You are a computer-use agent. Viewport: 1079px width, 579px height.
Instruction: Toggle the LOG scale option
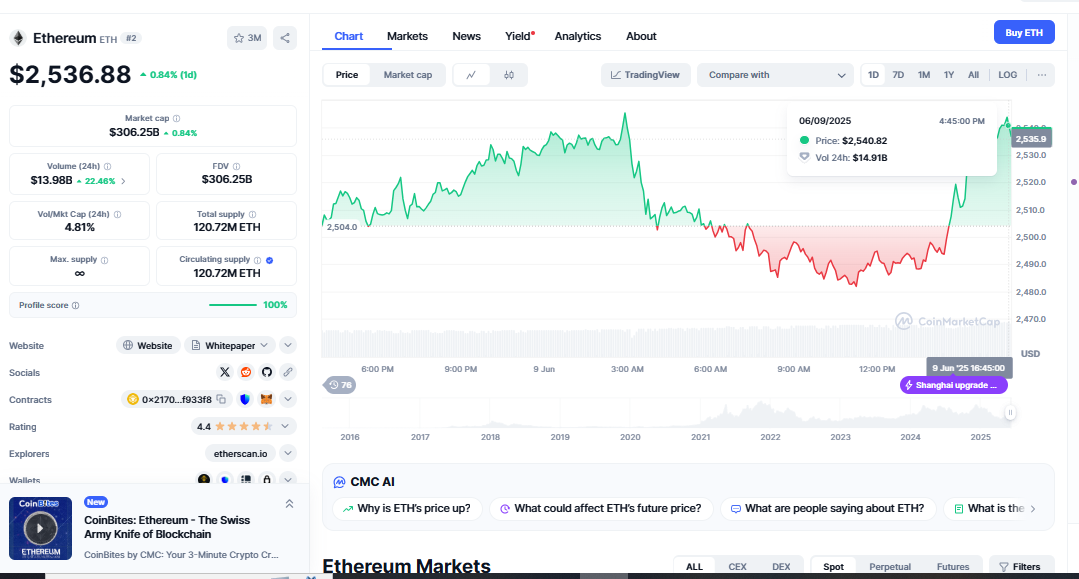click(1007, 75)
